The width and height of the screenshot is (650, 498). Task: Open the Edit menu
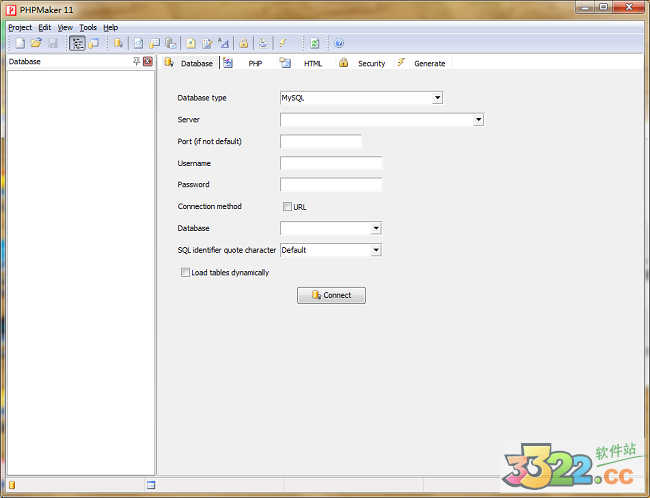(x=44, y=27)
